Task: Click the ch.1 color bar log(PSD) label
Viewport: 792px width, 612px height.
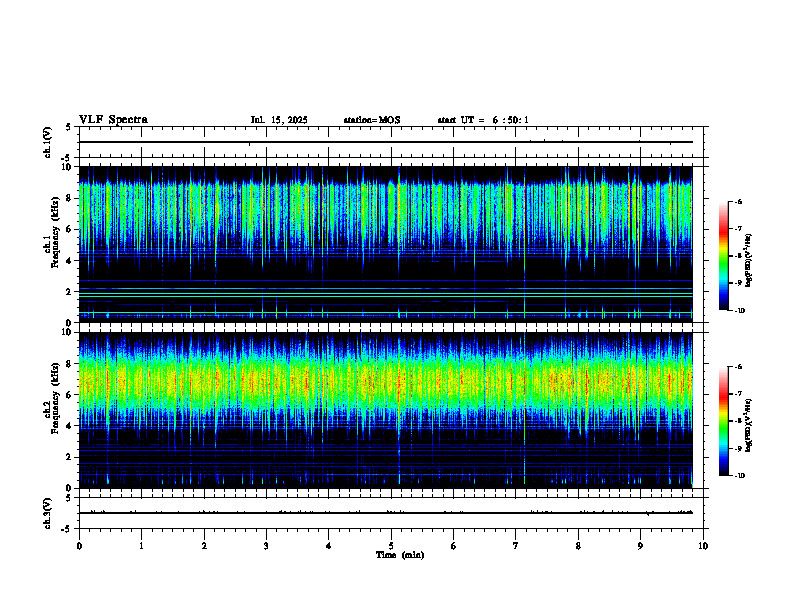Action: 749,260
